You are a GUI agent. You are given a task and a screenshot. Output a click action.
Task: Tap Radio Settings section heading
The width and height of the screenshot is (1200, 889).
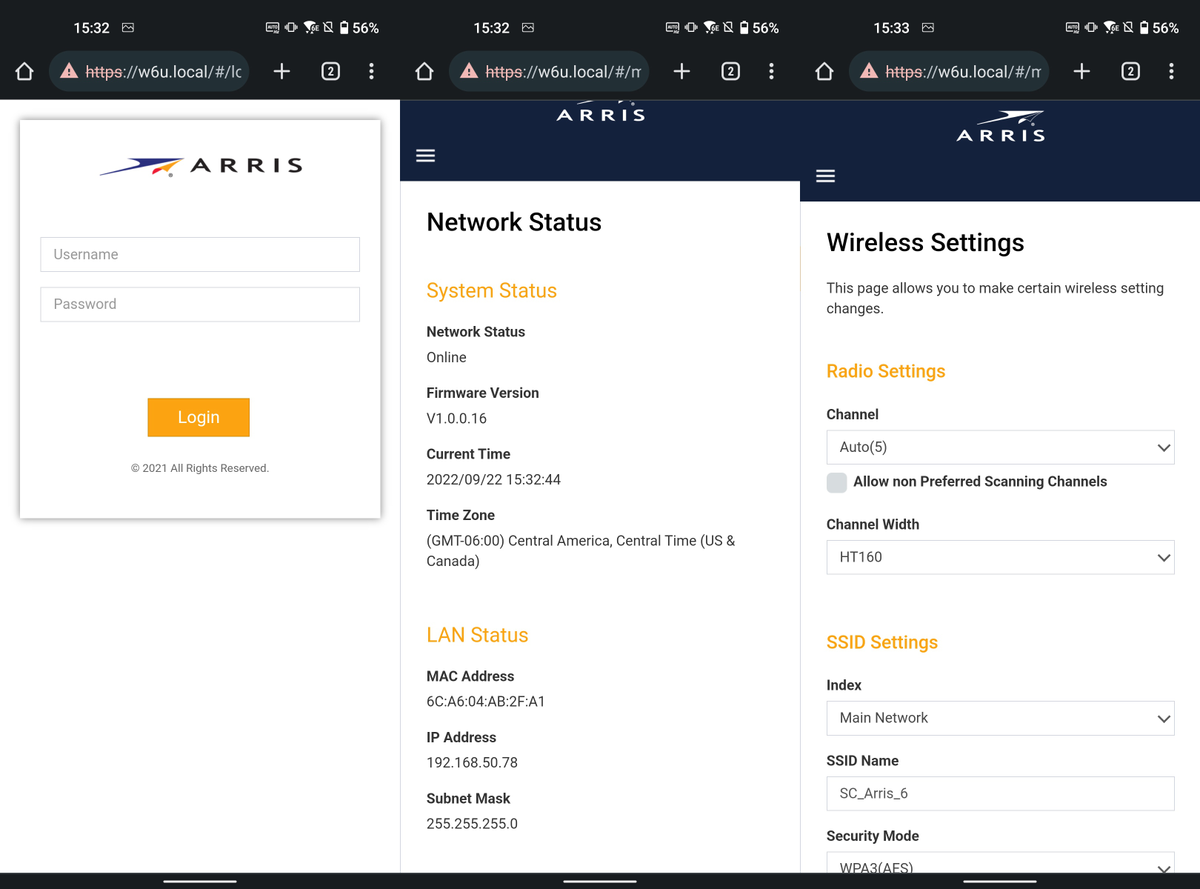pos(886,371)
